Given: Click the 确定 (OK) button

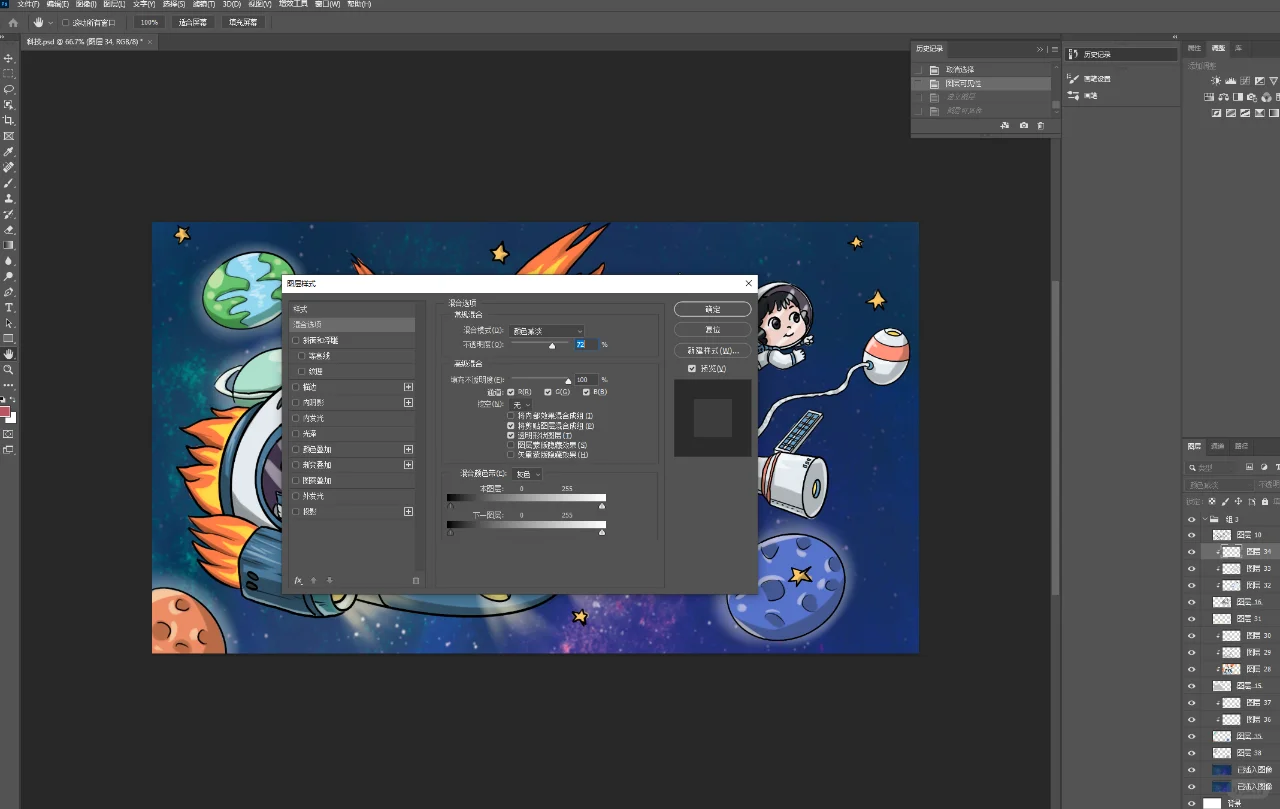Looking at the screenshot, I should 713,309.
